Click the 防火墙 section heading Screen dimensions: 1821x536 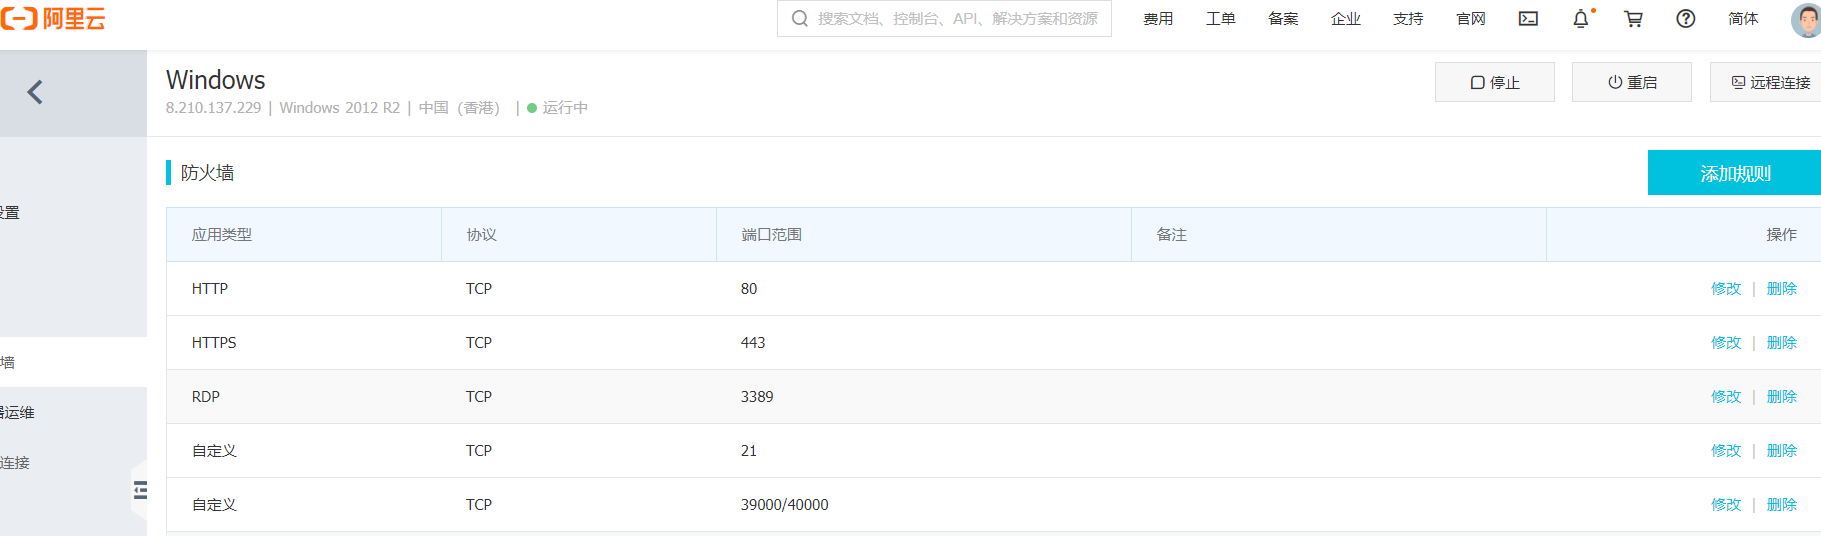point(207,173)
